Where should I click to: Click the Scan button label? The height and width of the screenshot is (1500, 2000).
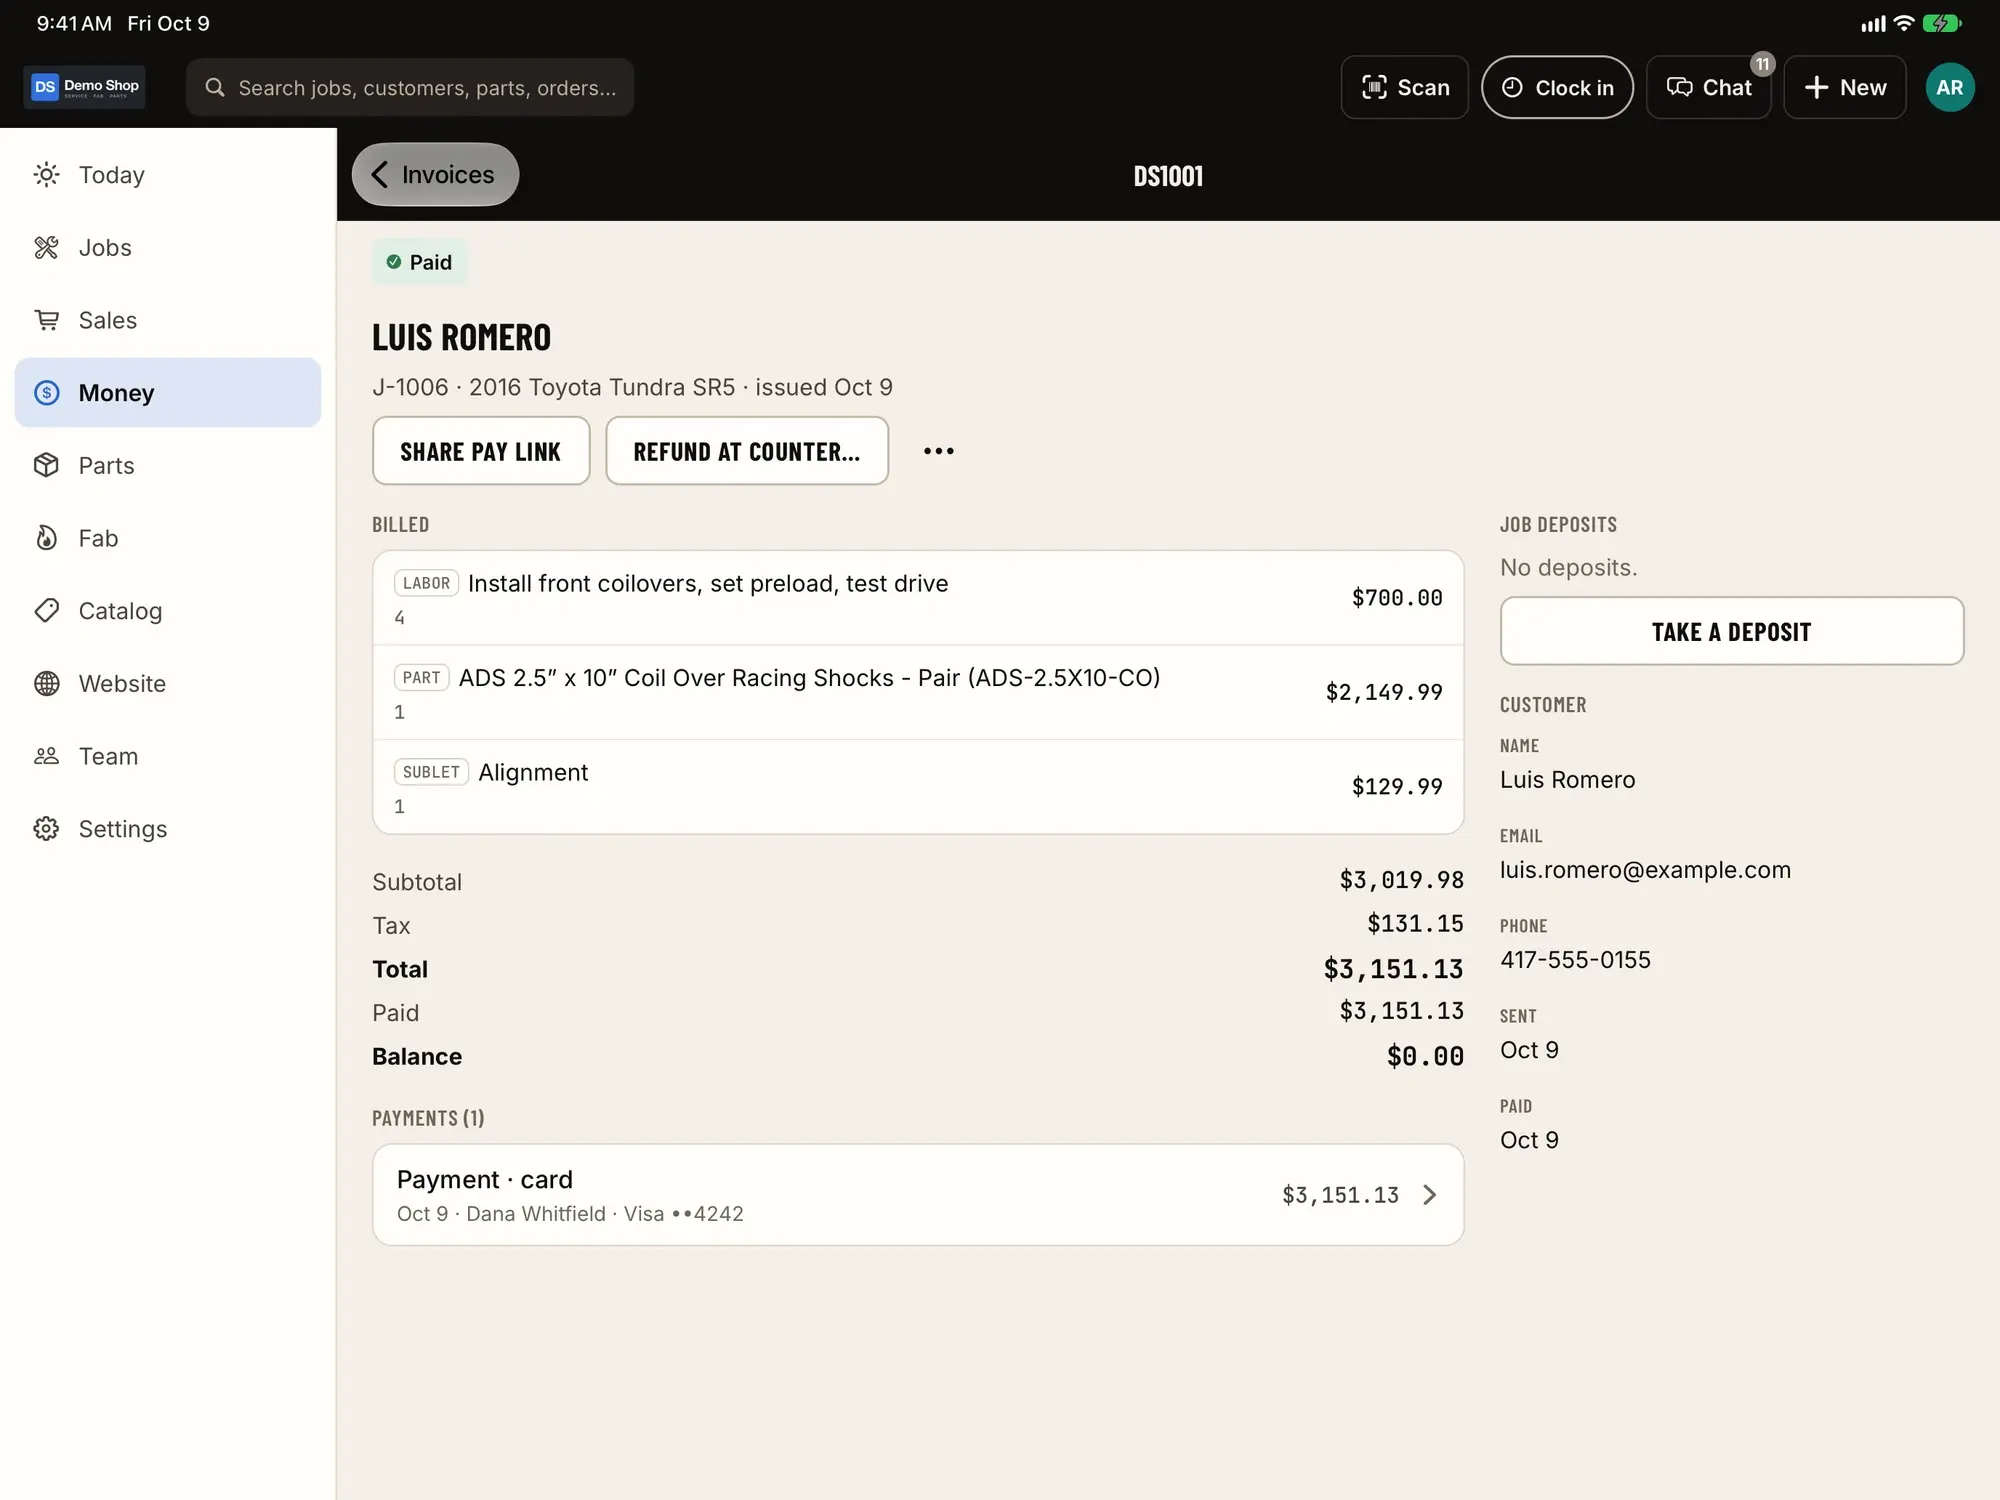coord(1423,88)
